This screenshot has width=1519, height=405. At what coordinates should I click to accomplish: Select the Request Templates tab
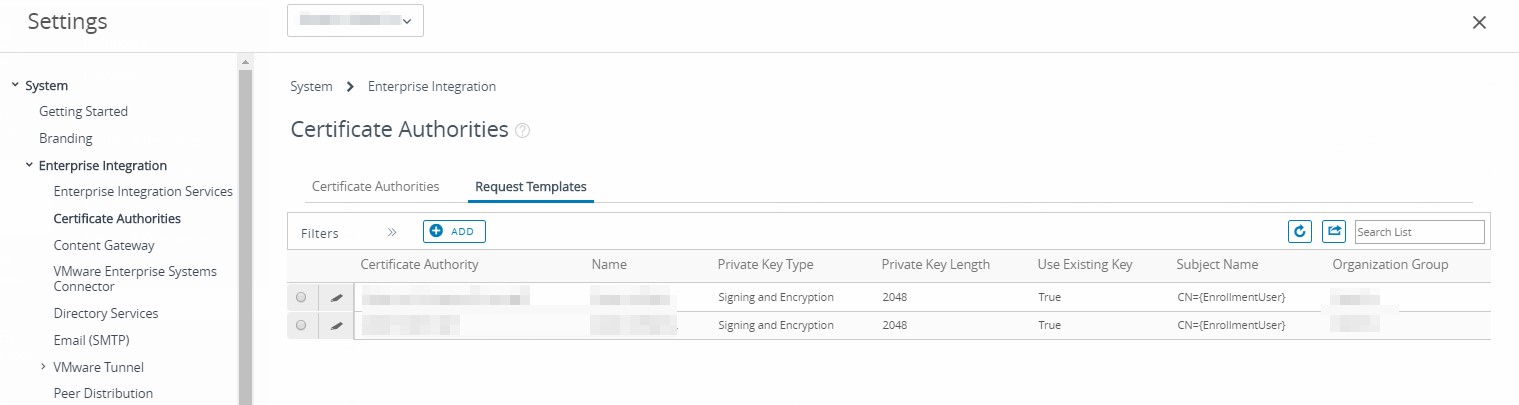[x=530, y=186]
